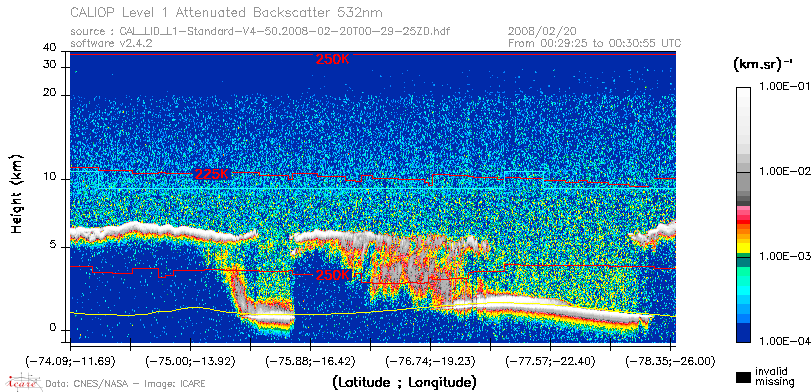Click the 40 height tick label

(x=50, y=48)
